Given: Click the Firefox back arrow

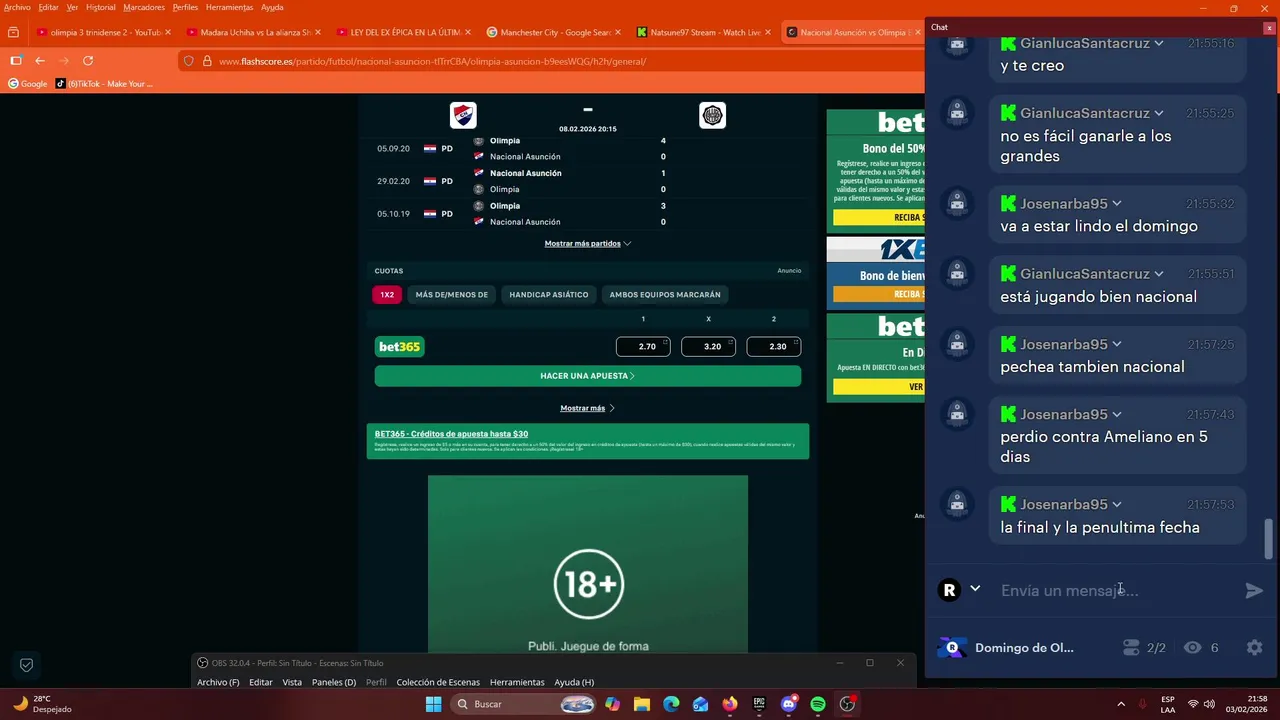Looking at the screenshot, I should [x=40, y=61].
